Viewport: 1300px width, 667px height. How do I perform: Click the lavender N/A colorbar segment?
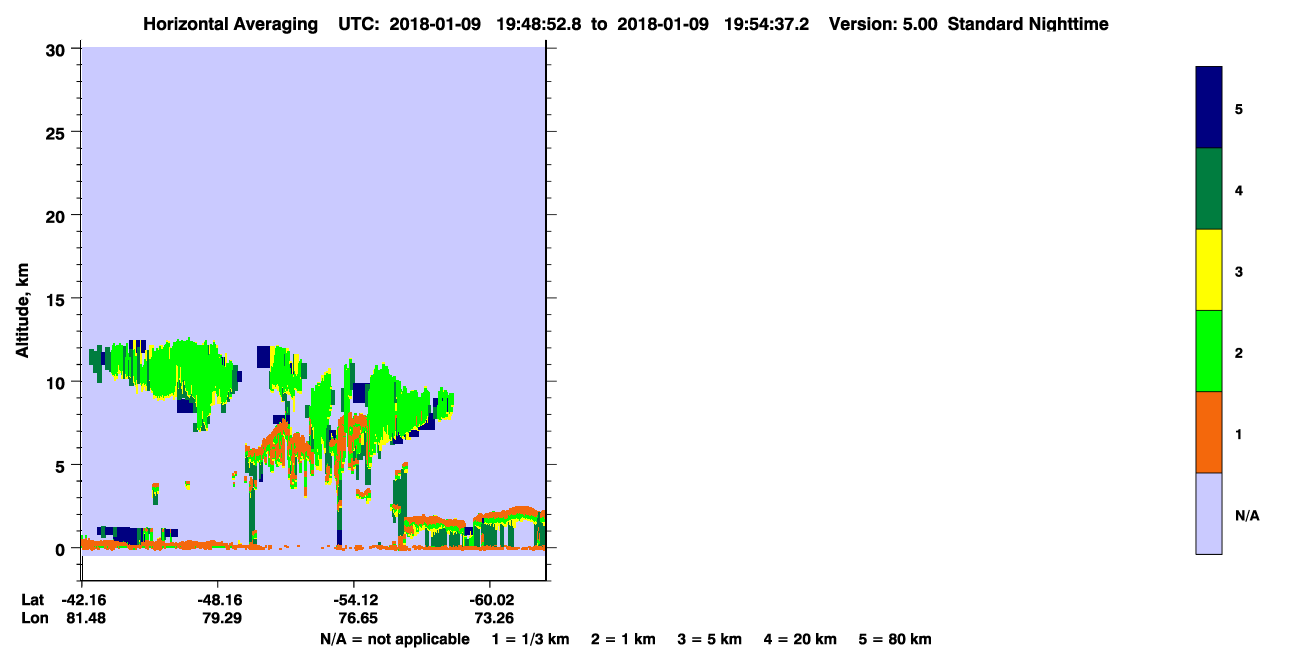click(1209, 513)
